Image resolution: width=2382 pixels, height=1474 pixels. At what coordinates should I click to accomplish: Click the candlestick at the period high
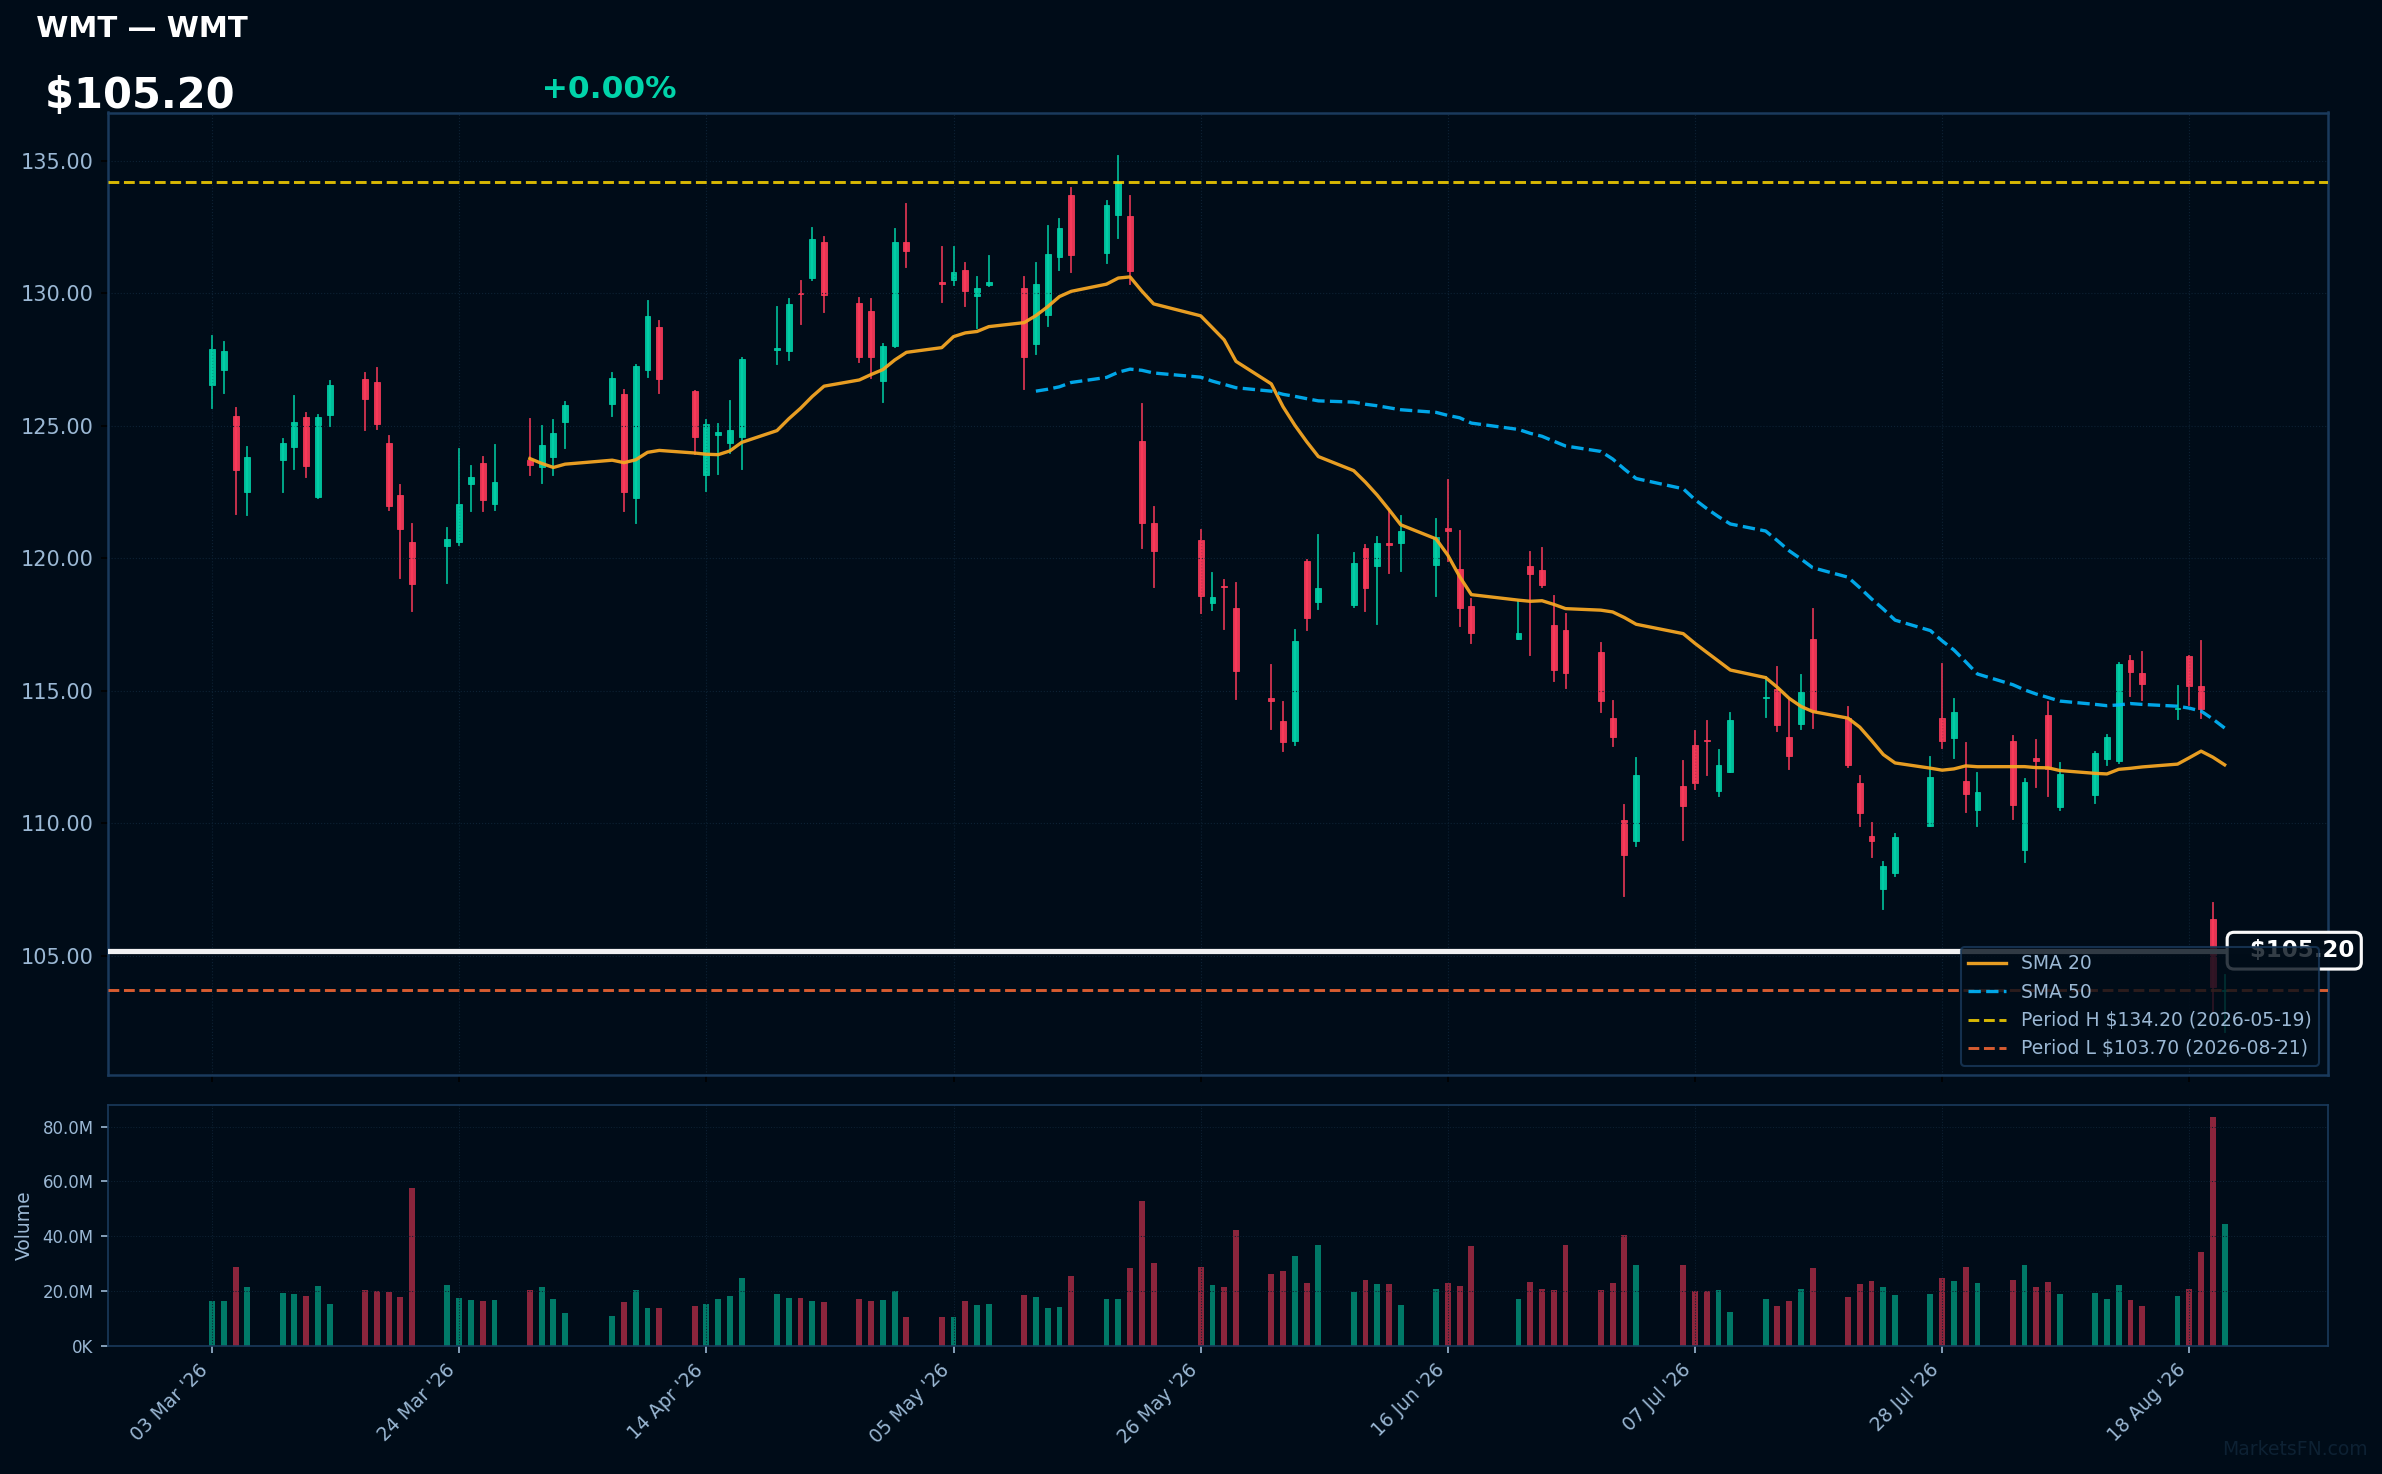coord(1118,198)
